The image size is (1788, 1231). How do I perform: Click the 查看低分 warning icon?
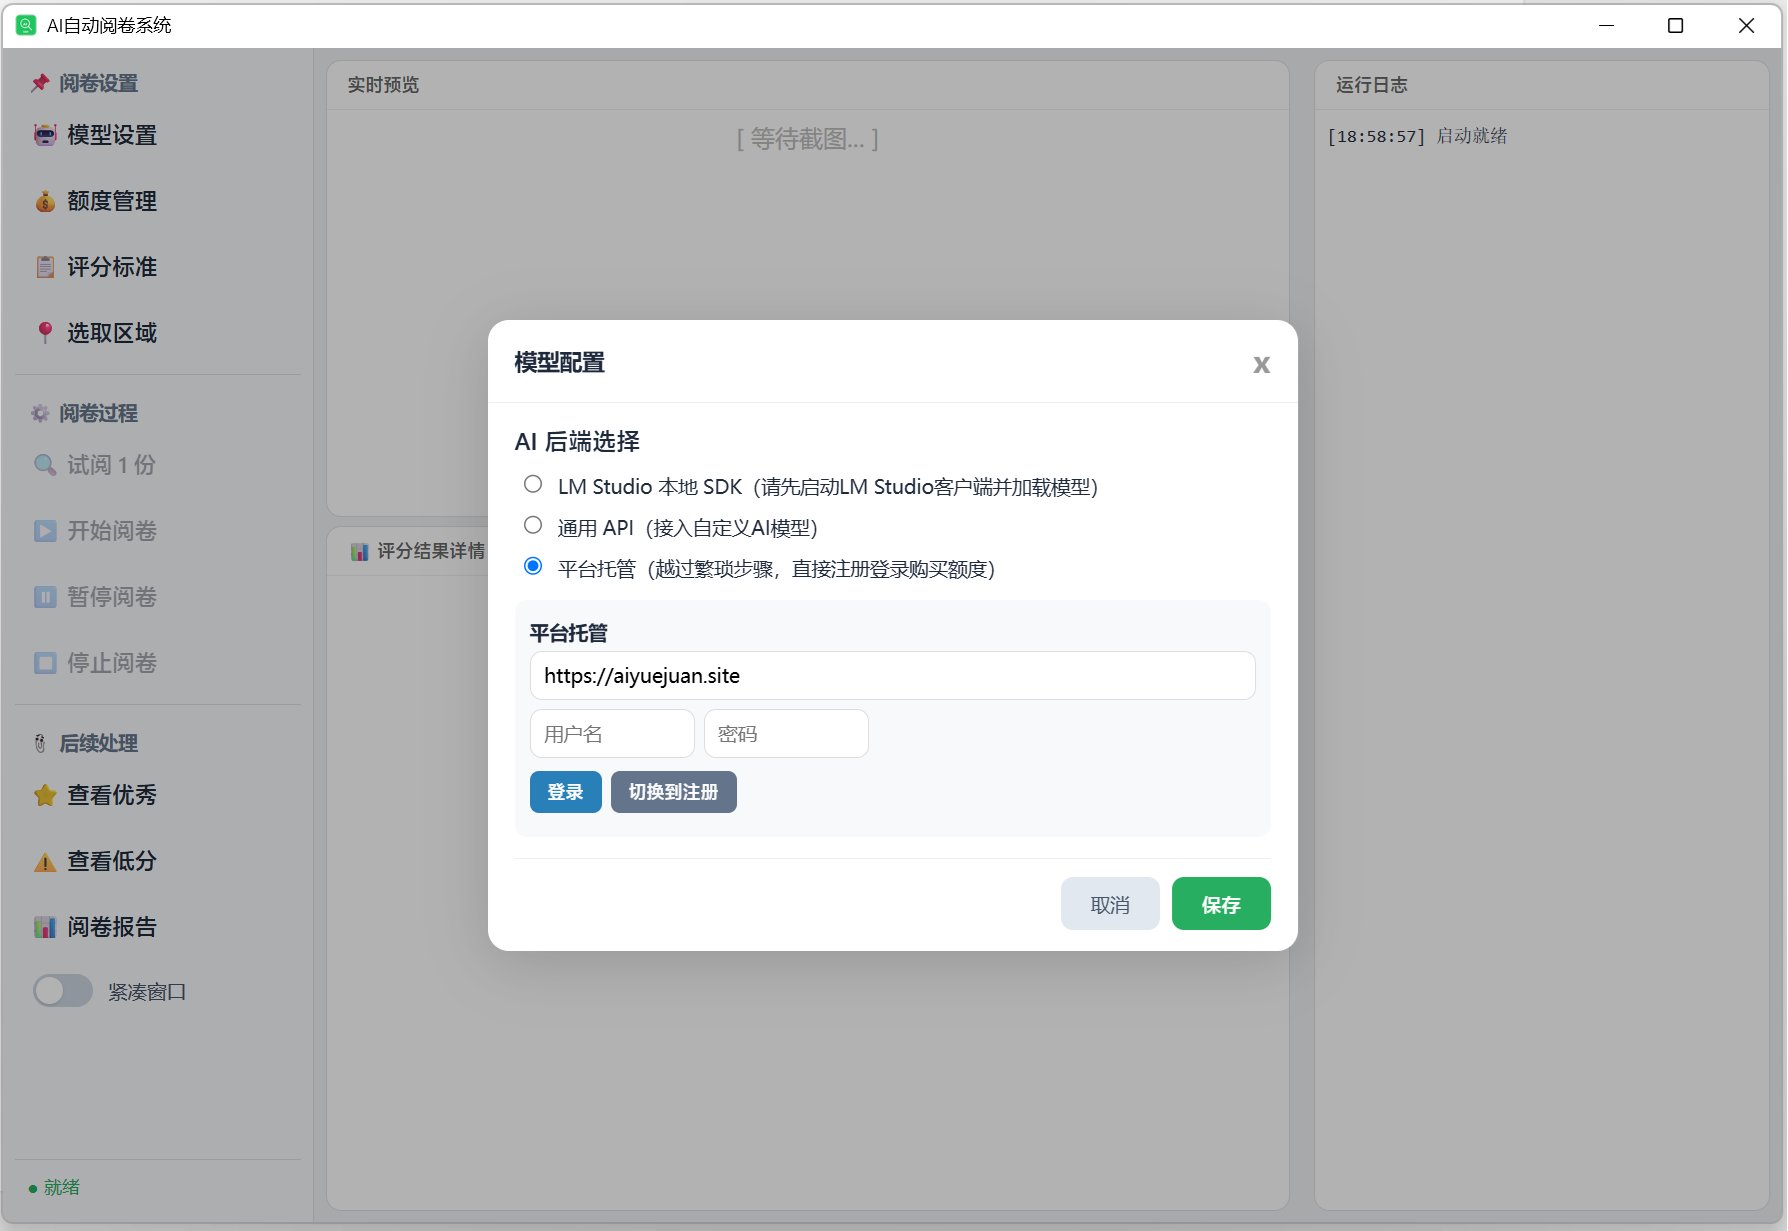(x=45, y=861)
